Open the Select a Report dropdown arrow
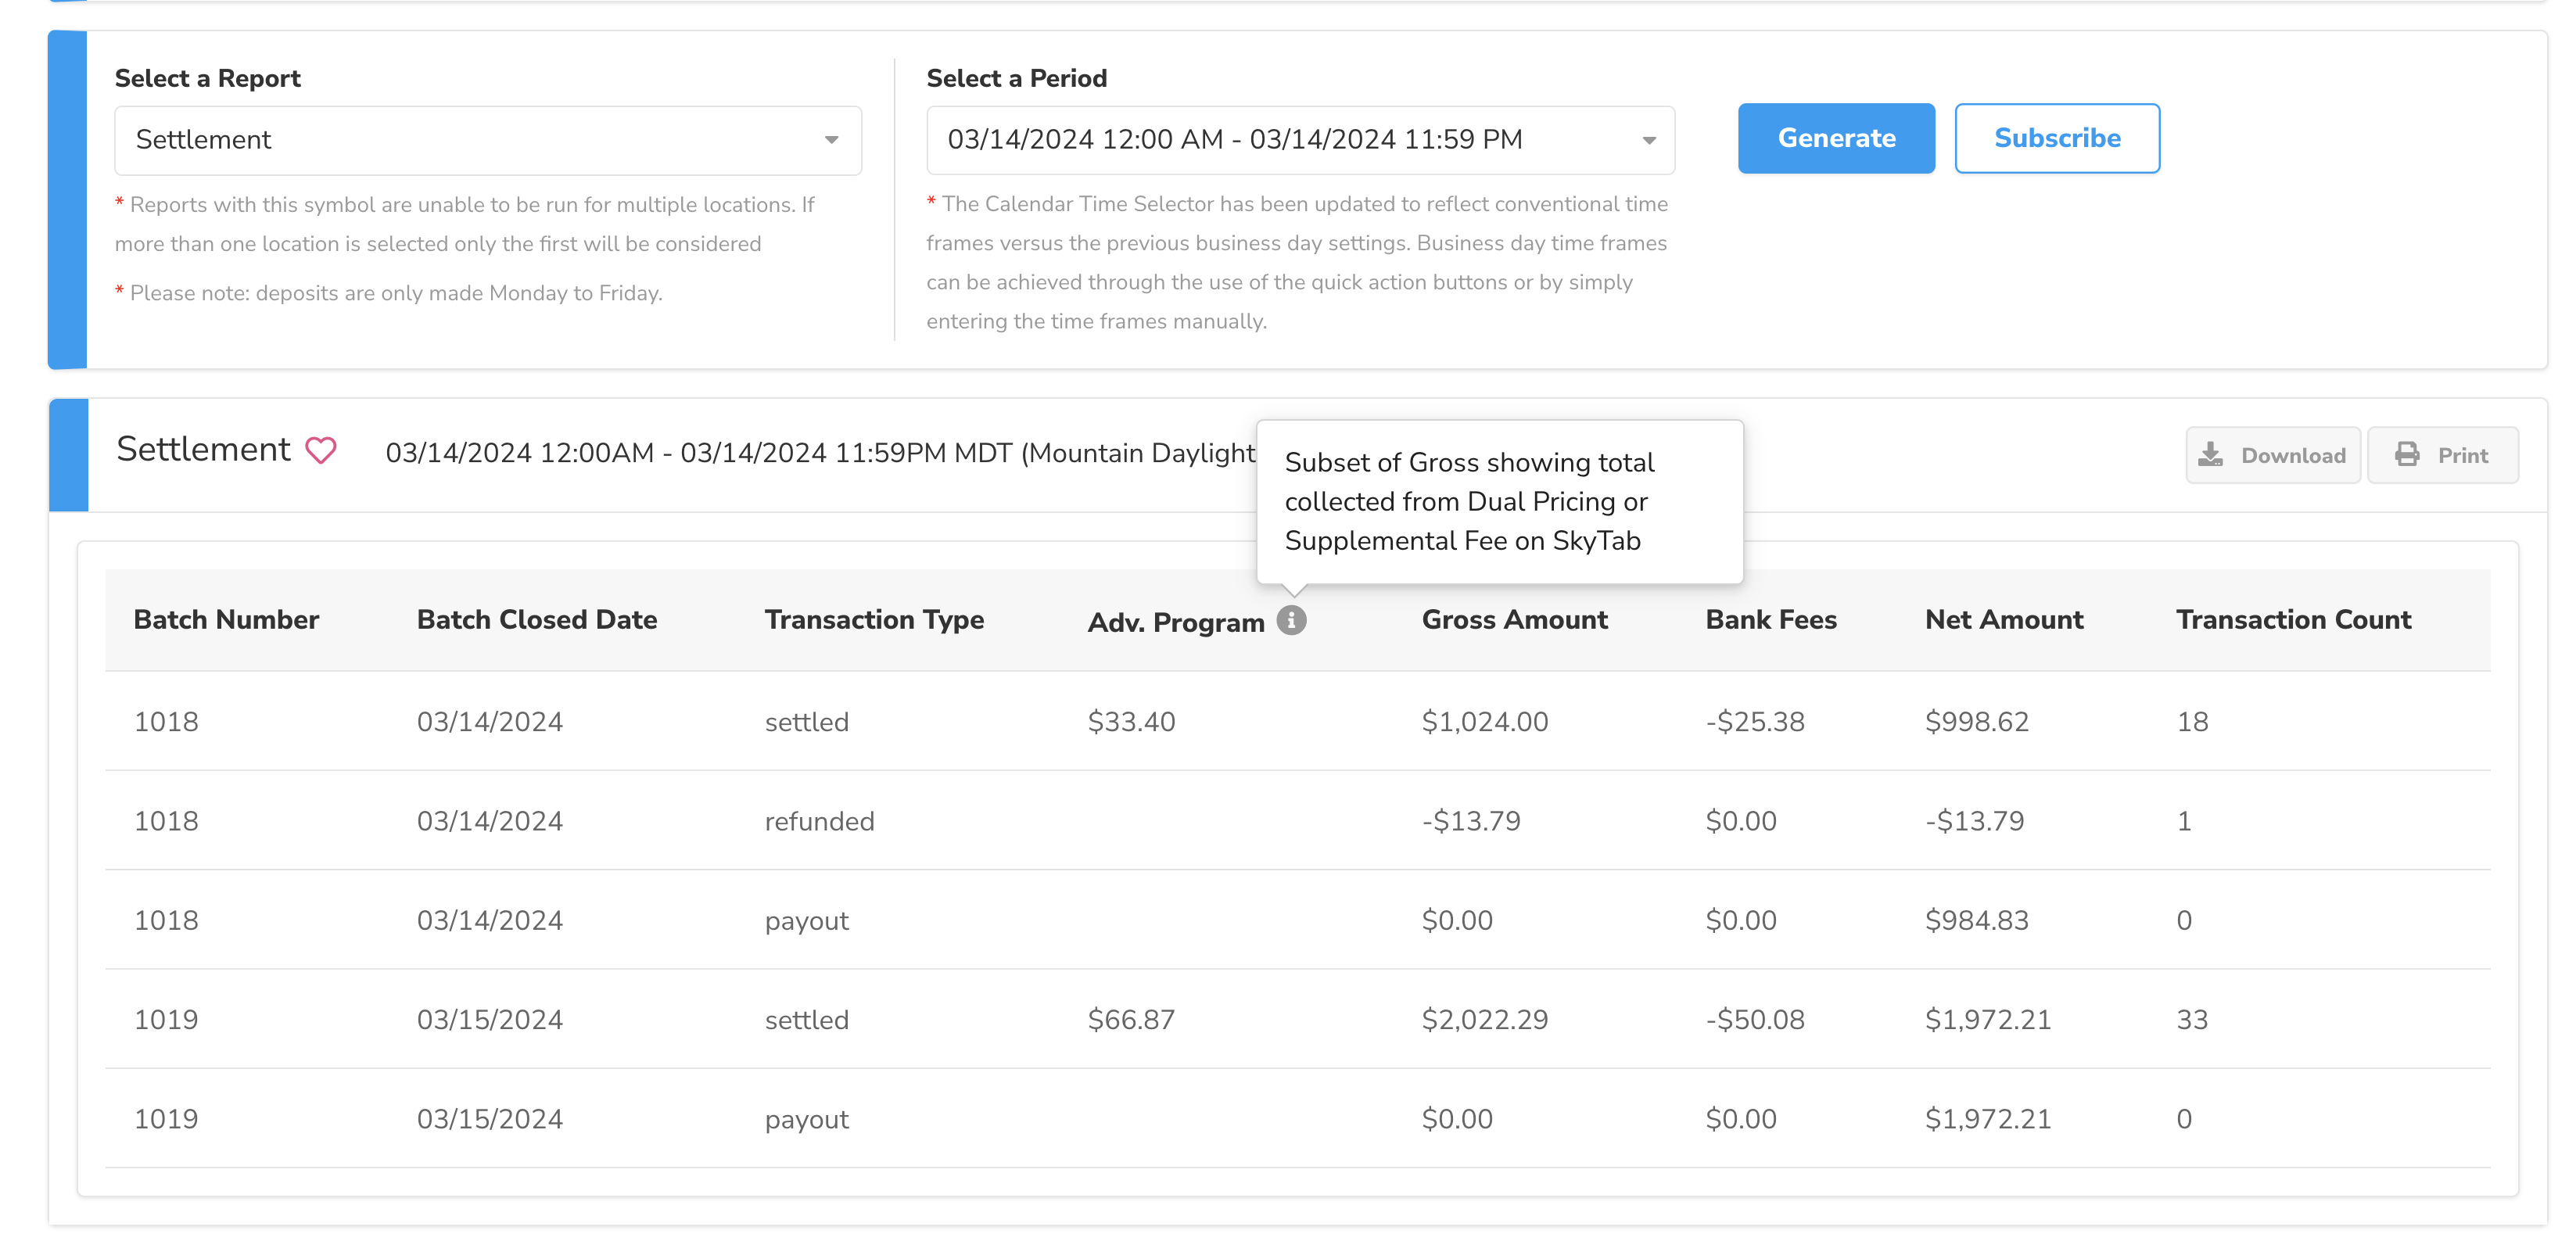Viewport: 2576px width, 1259px height. click(831, 140)
